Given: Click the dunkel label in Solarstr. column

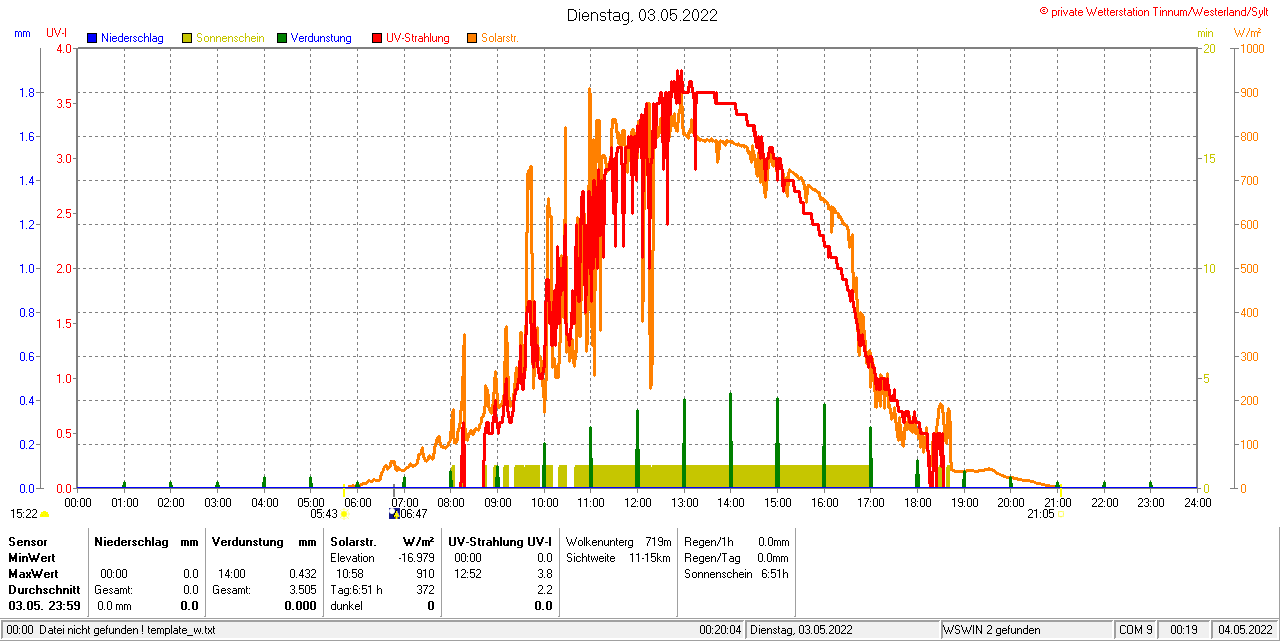Looking at the screenshot, I should (x=346, y=606).
